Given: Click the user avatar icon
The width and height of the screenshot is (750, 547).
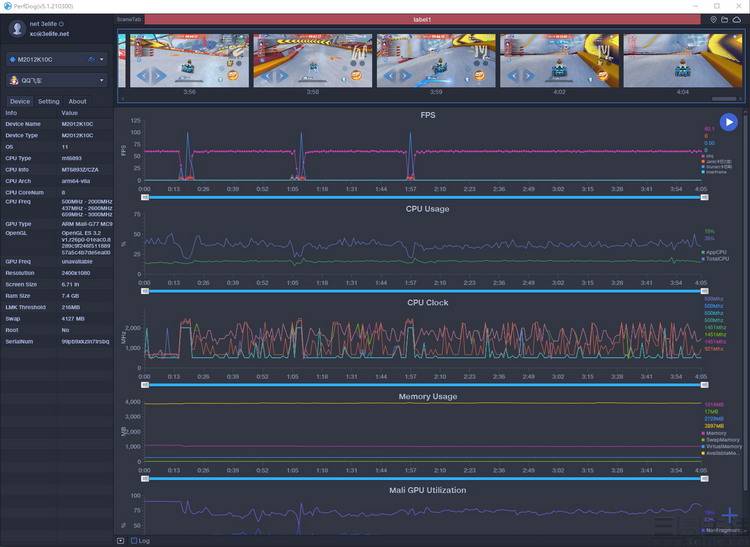Looking at the screenshot, I should (17, 29).
